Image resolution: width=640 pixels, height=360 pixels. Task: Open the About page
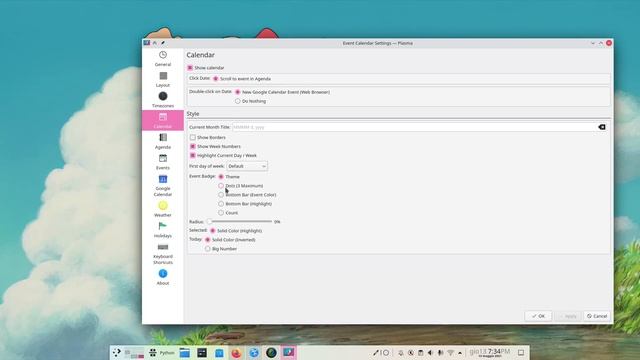click(163, 277)
